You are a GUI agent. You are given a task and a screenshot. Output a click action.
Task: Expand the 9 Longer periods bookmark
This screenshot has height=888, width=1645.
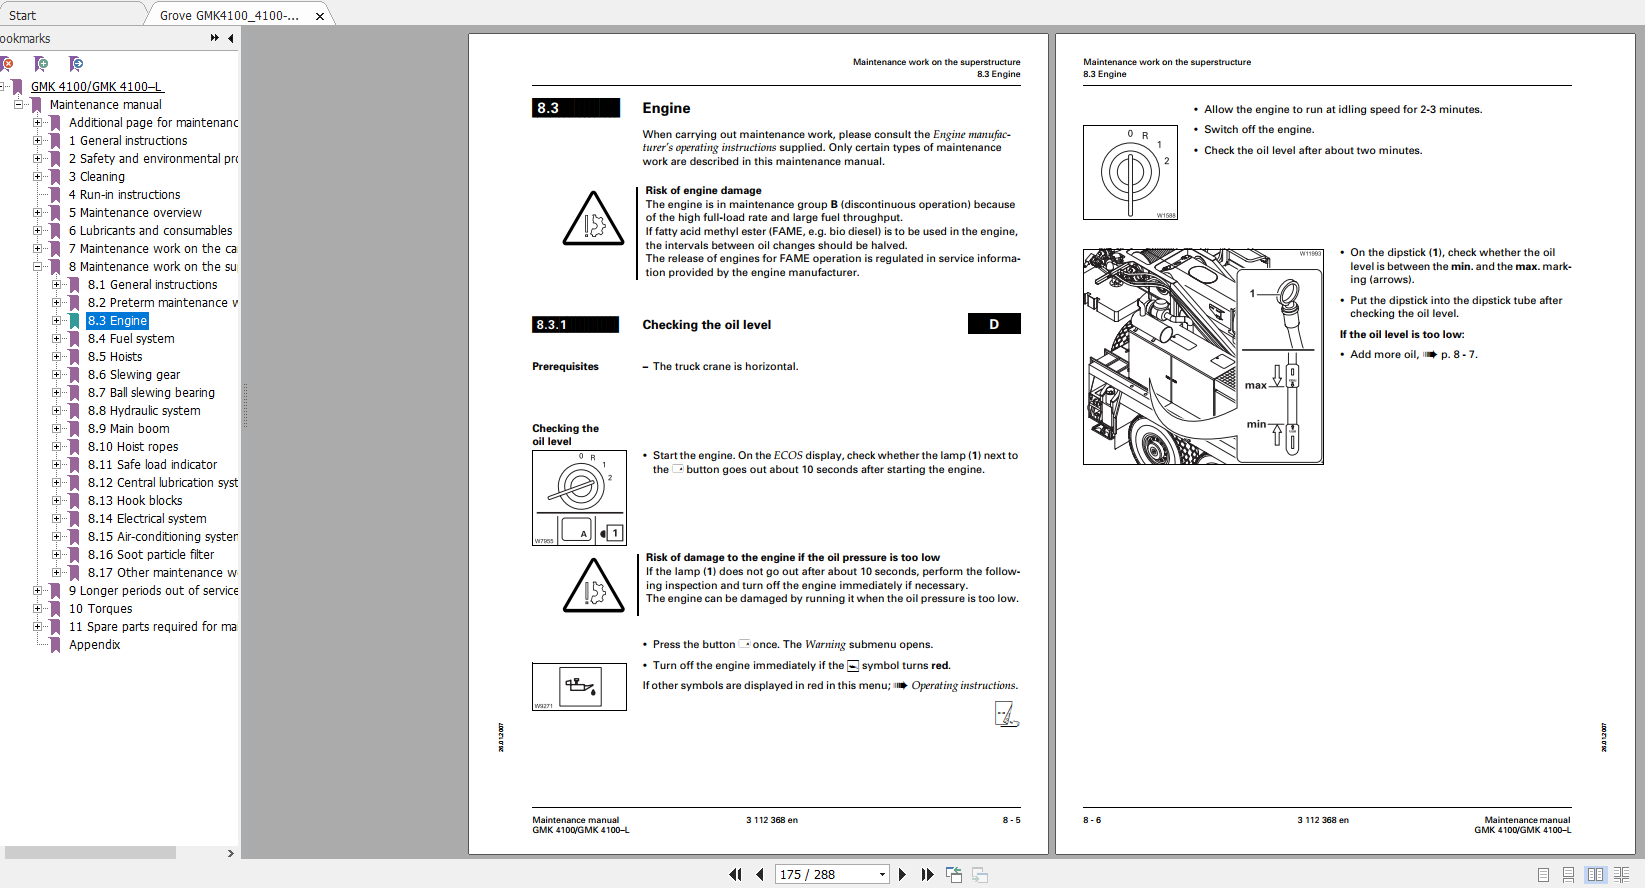[x=38, y=591]
